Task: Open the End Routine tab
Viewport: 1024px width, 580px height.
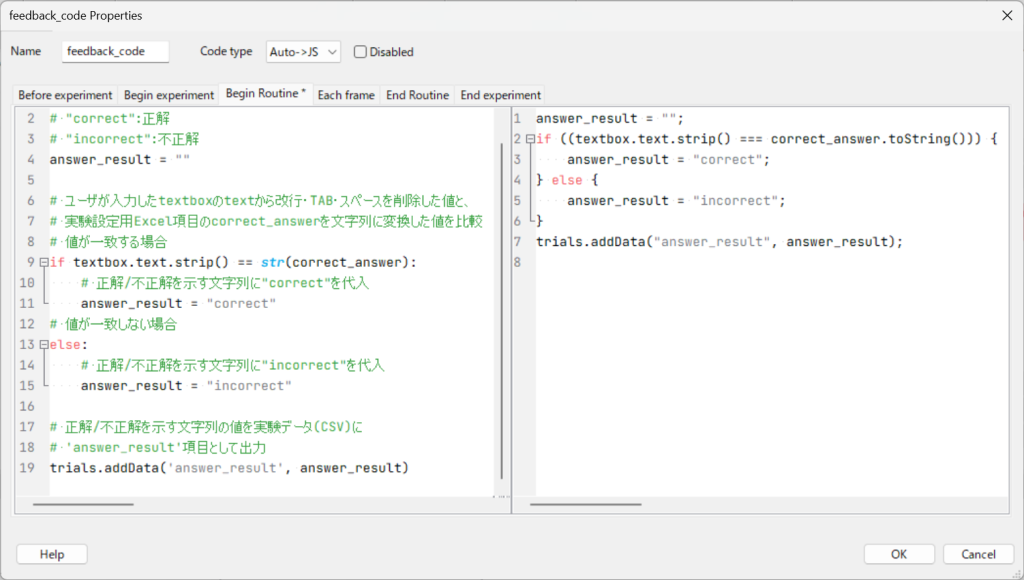Action: pyautogui.click(x=417, y=95)
